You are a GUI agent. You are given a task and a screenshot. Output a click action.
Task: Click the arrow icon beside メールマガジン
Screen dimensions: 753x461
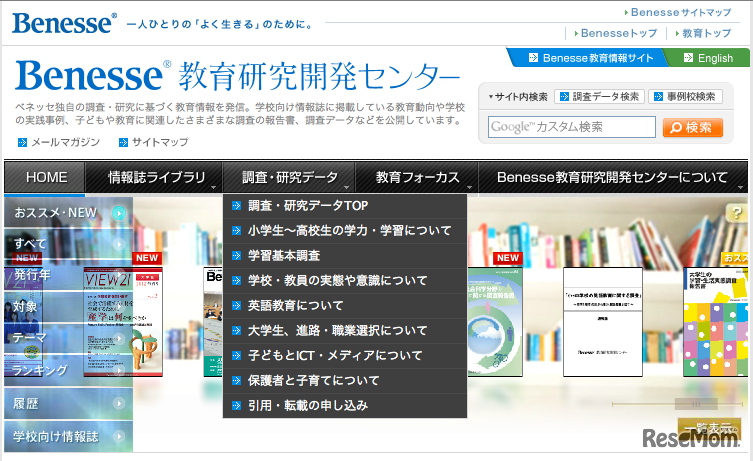(22, 142)
